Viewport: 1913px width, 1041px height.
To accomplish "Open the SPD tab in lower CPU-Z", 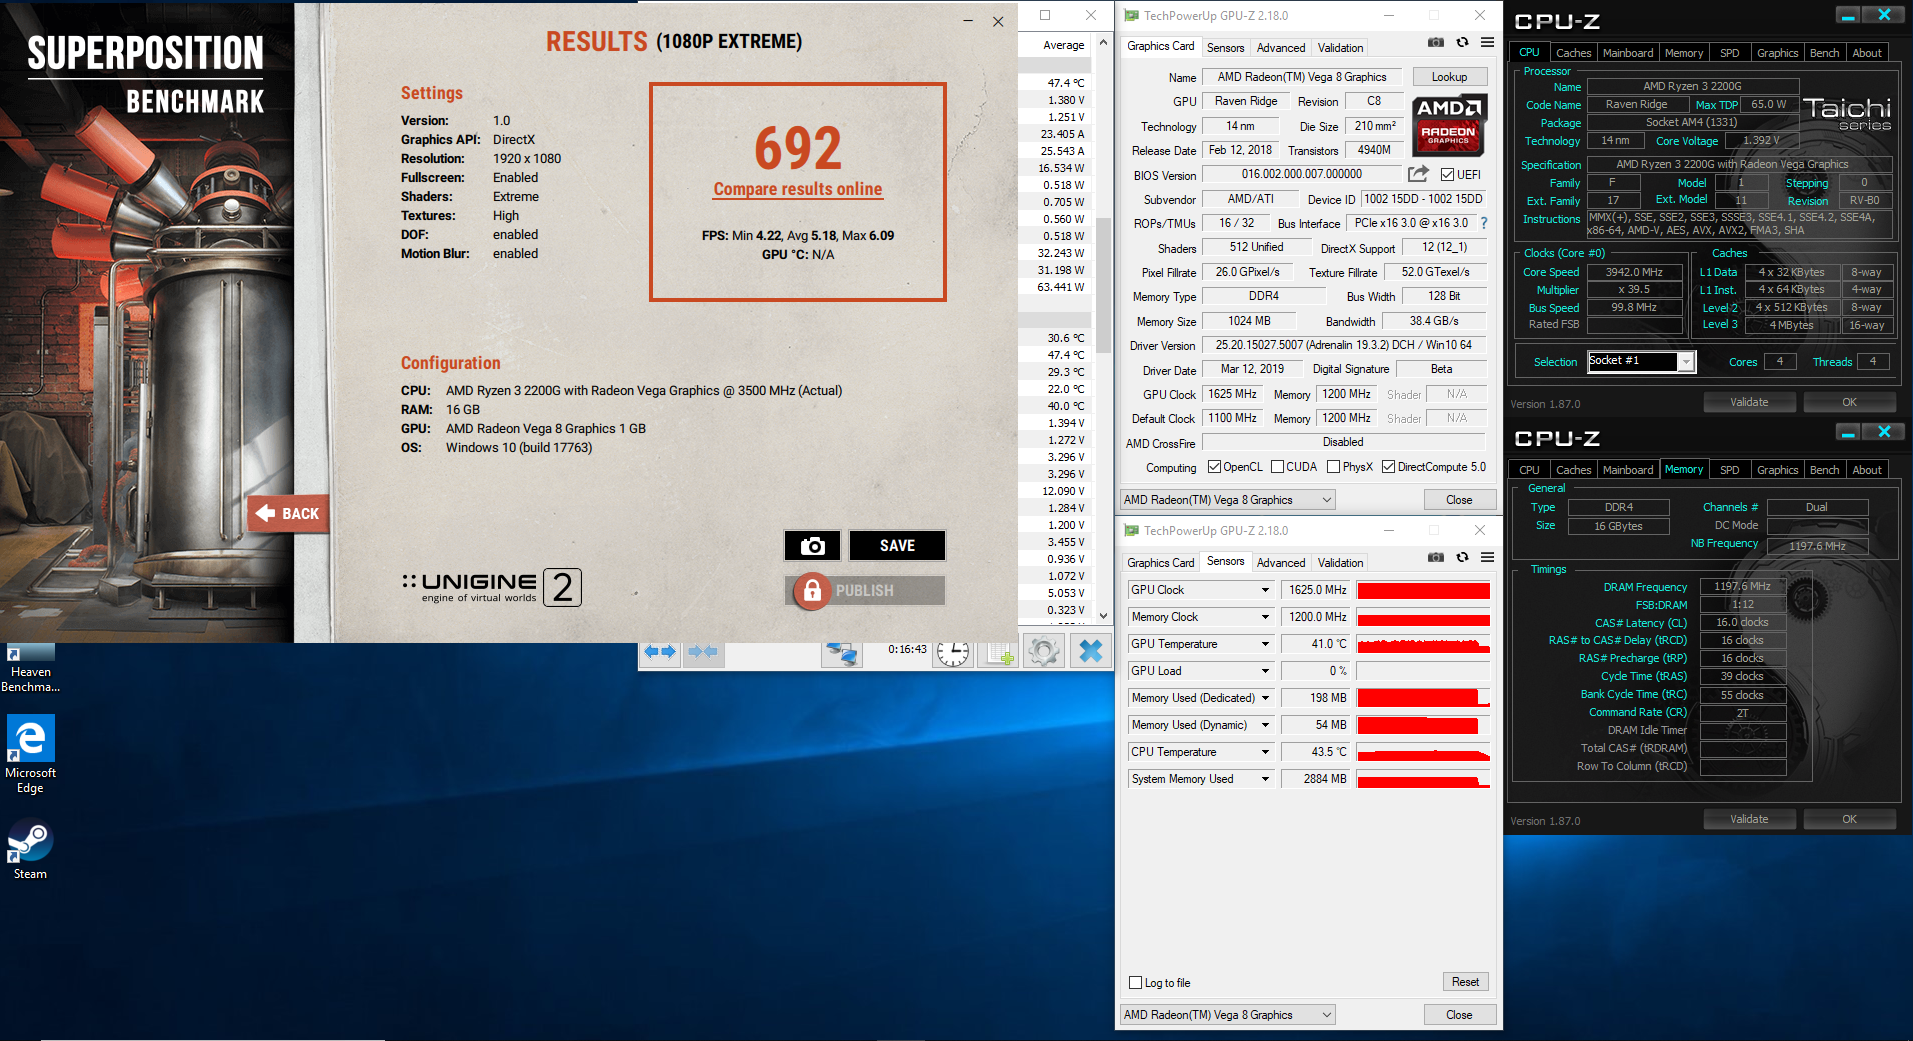I will 1730,470.
